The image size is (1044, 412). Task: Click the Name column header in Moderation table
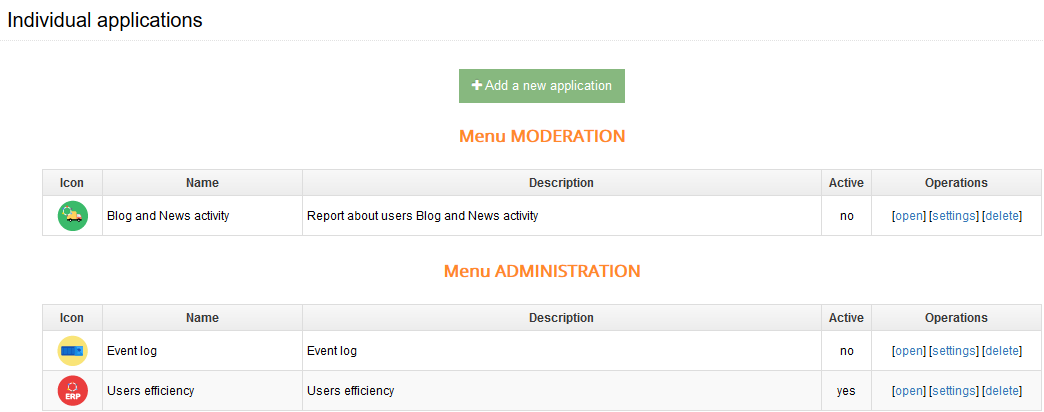[x=202, y=182]
